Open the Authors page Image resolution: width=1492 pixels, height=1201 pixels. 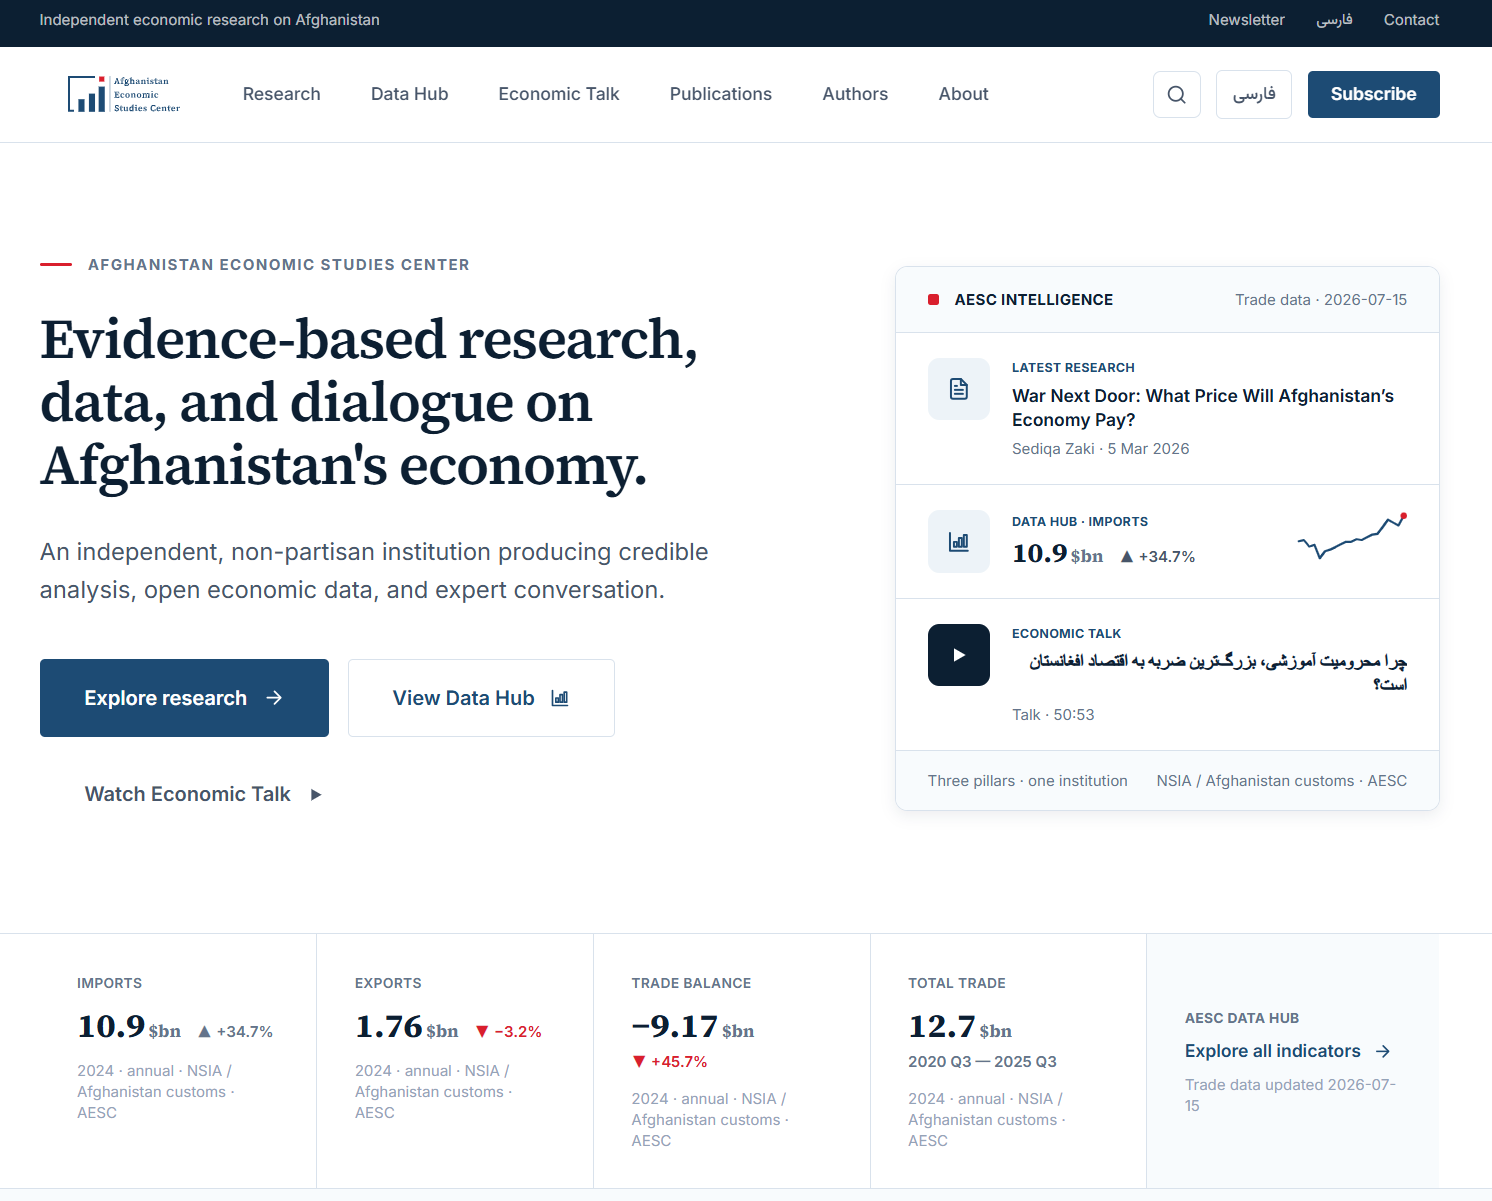click(x=855, y=94)
